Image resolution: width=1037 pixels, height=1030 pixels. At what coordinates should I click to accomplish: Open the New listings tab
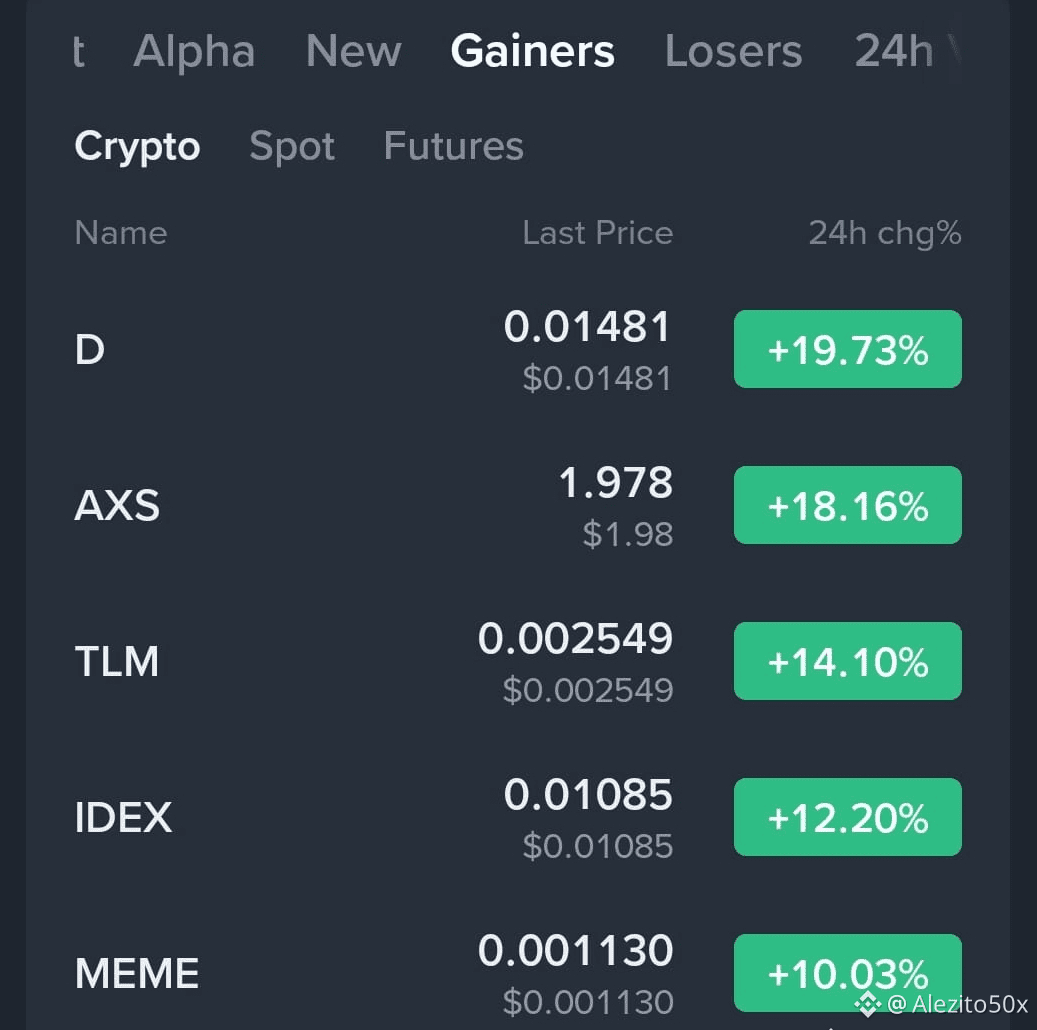point(353,51)
